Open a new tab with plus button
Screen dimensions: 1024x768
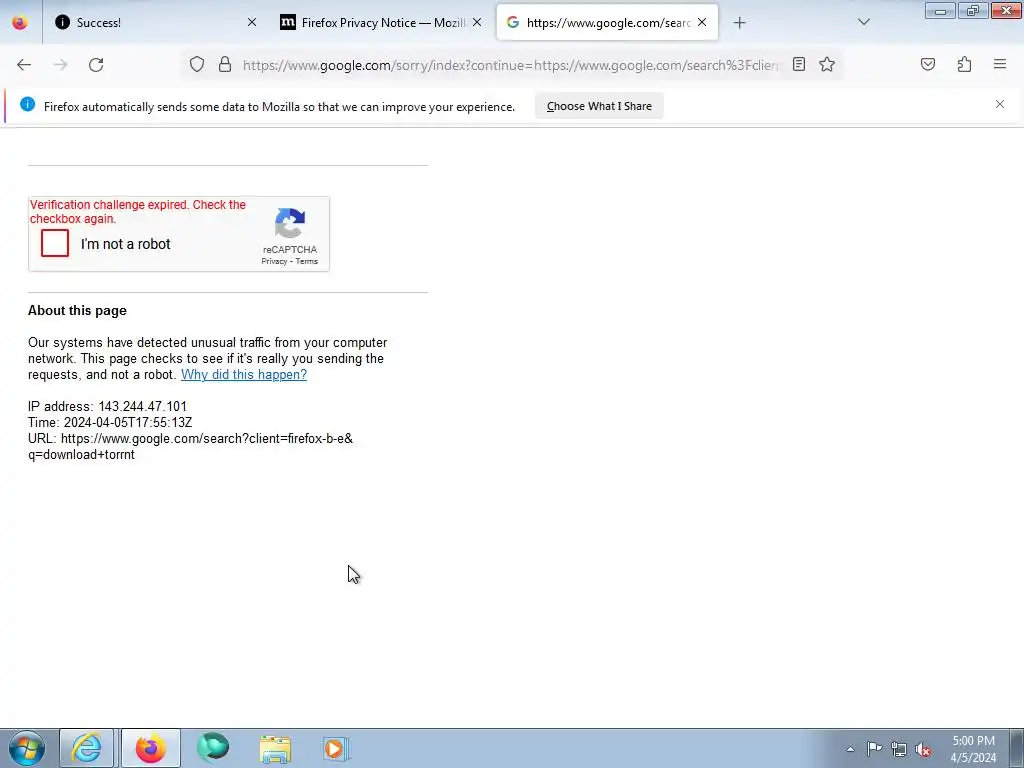coord(739,23)
